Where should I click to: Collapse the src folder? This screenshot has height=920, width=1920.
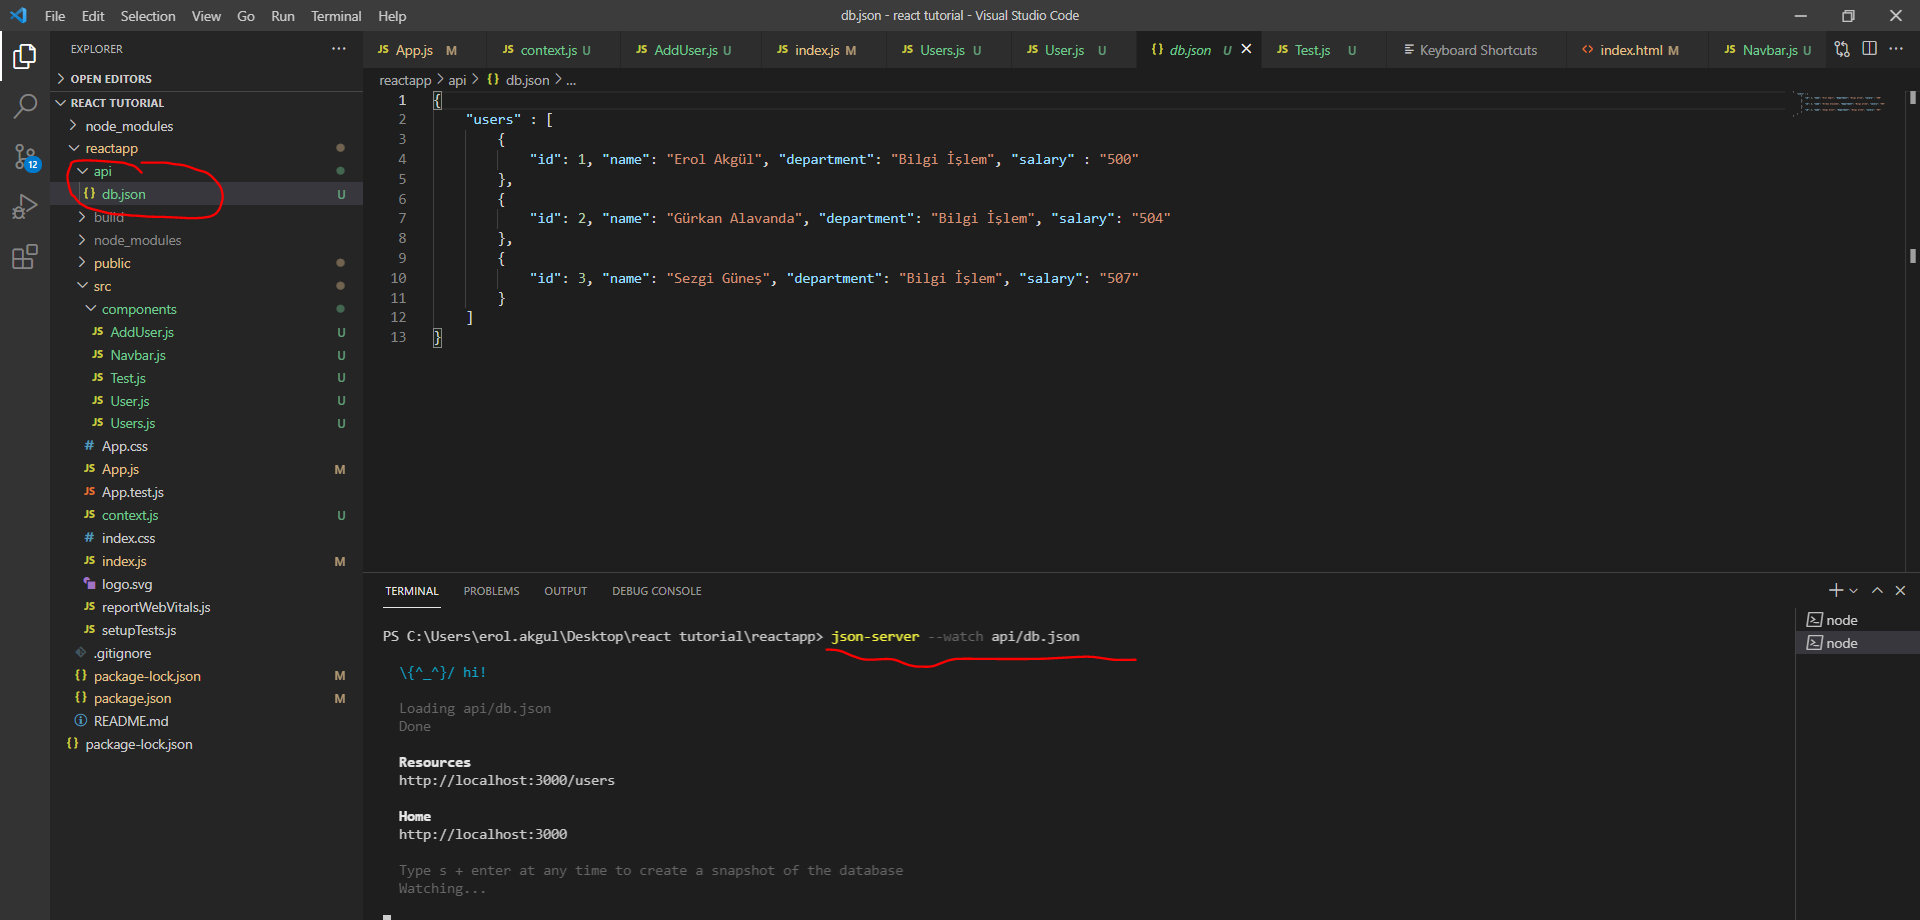click(102, 287)
